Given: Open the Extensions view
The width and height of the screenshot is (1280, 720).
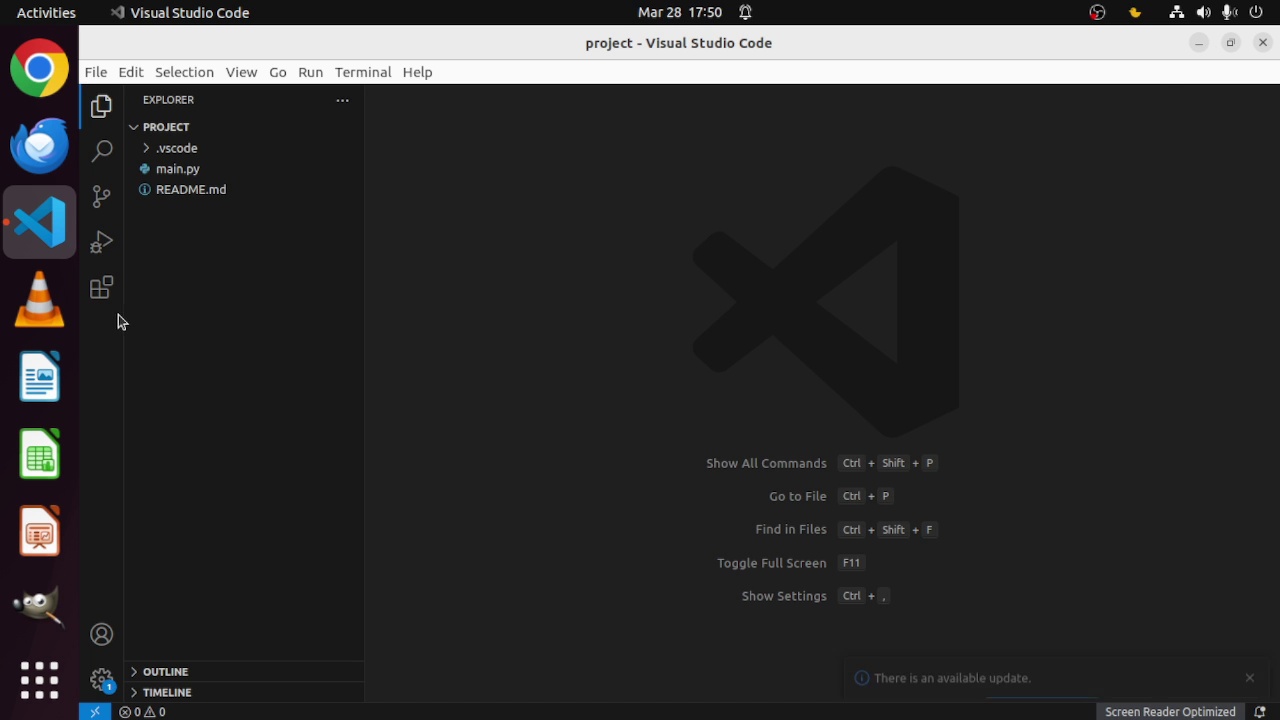Looking at the screenshot, I should click(x=101, y=288).
